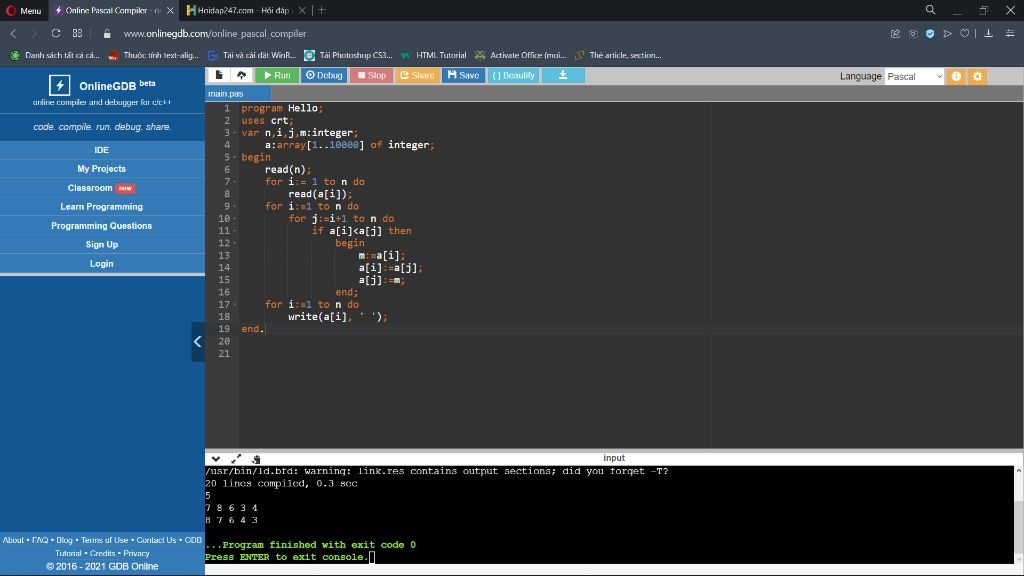Fold the for loop at line 17
1024x576 pixels.
point(234,304)
